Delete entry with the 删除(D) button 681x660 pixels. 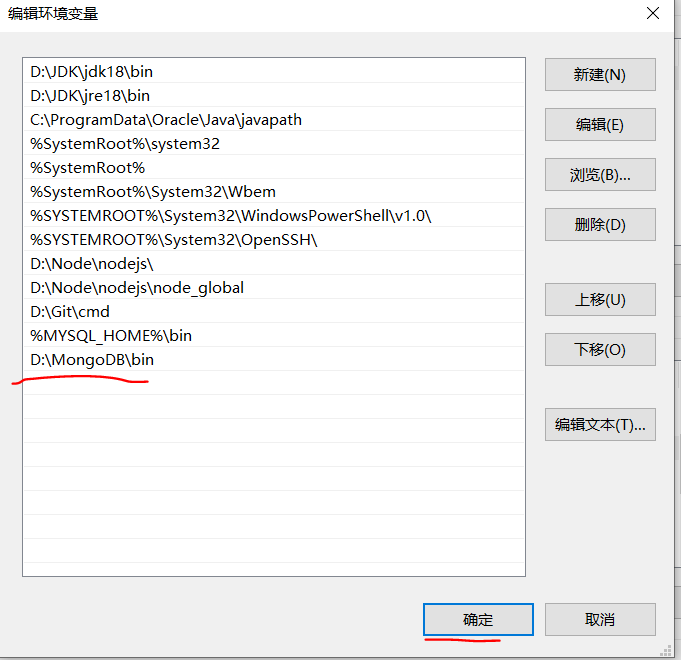click(x=600, y=224)
